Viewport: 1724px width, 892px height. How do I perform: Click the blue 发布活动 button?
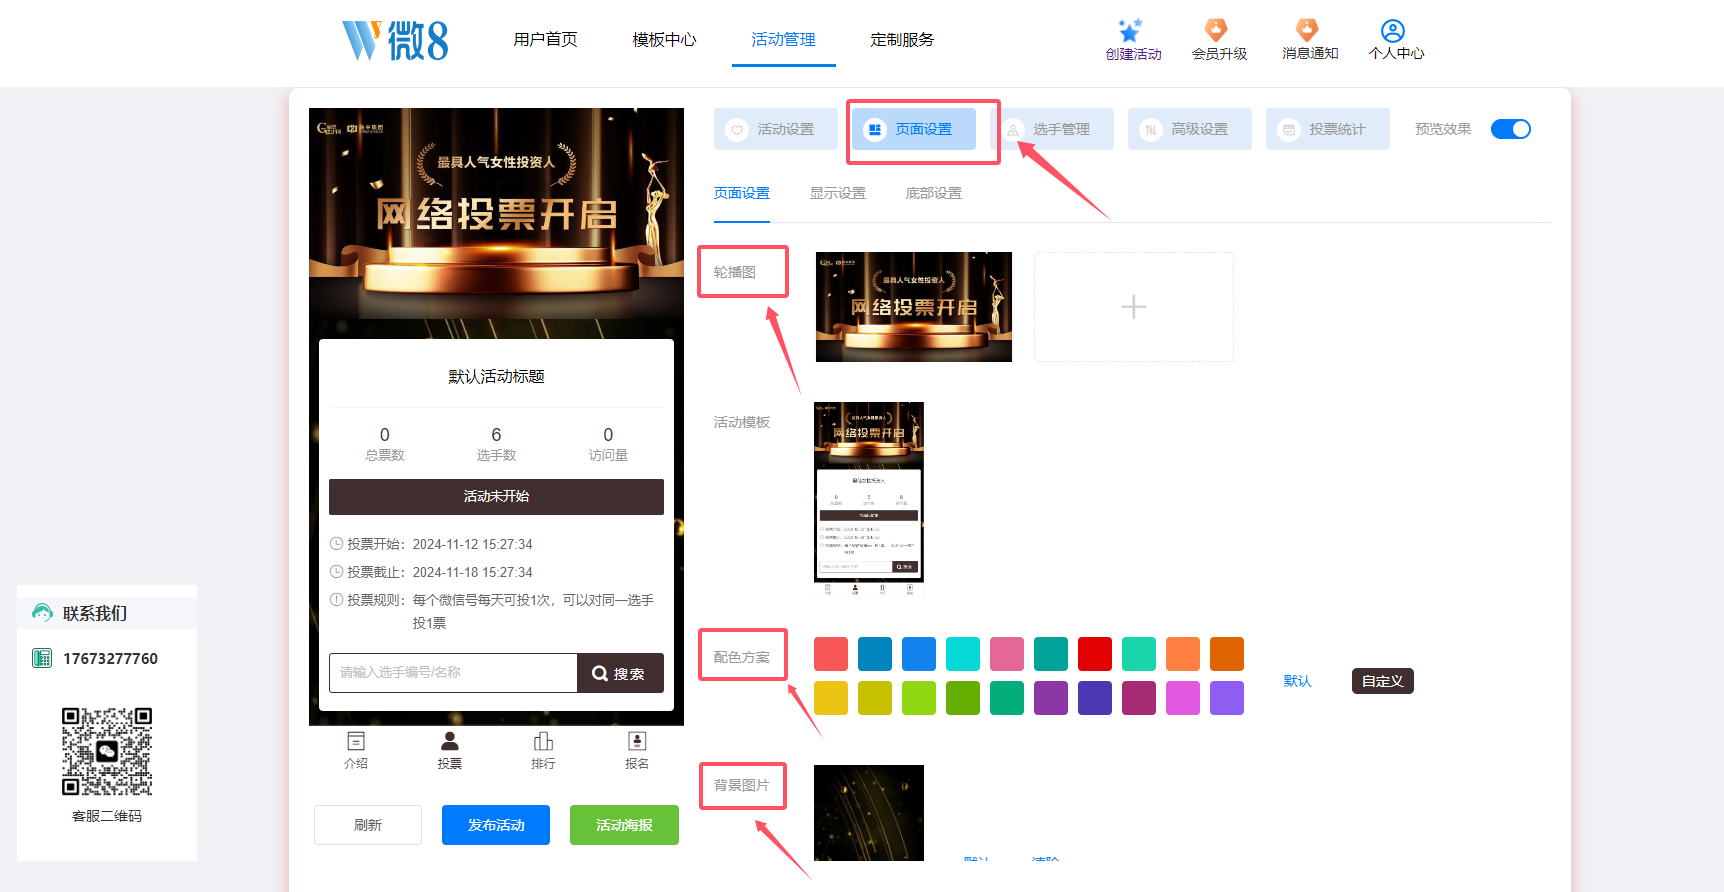(496, 825)
